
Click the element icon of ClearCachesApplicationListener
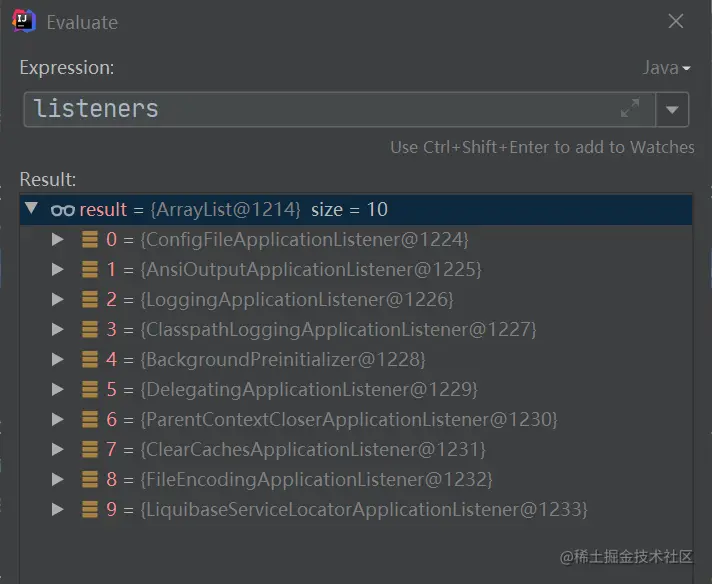90,449
